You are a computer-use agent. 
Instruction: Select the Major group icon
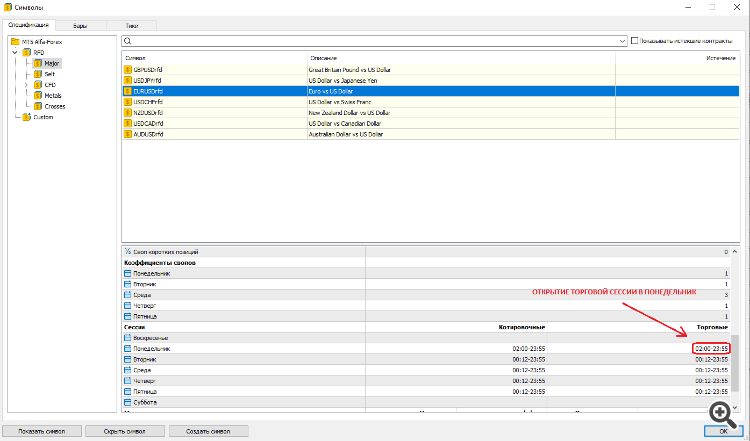point(38,63)
